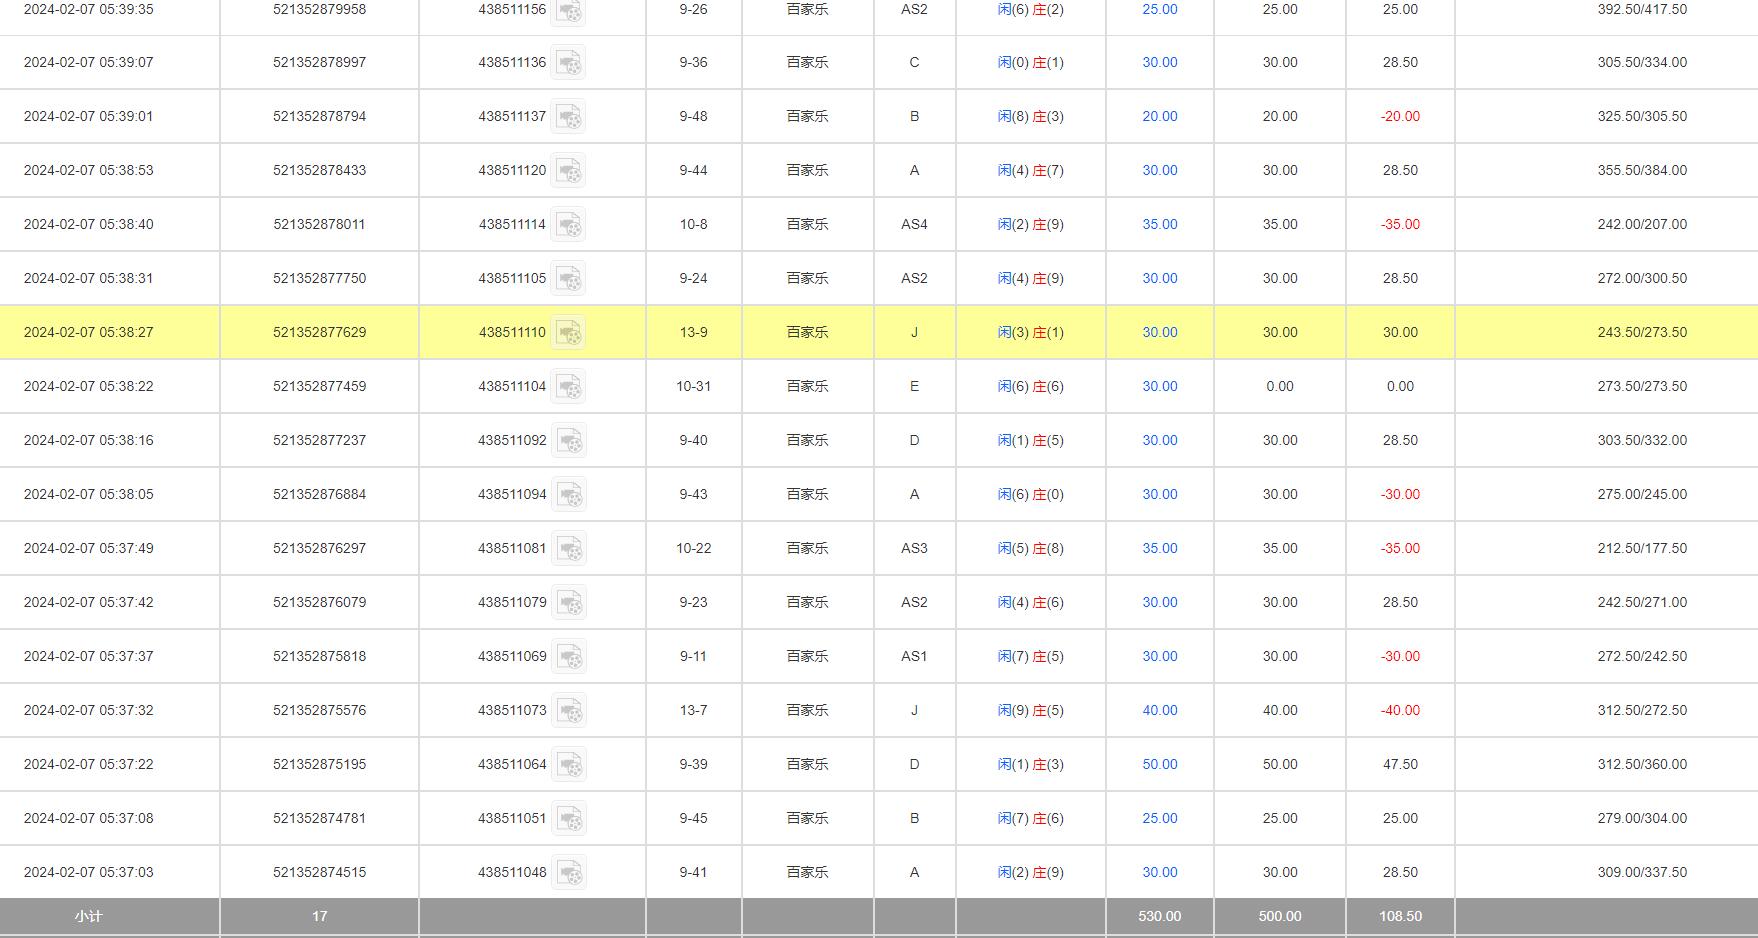Select timestamp 2024-02-07 05:37:03
Viewport: 1758px width, 938px height.
click(88, 872)
